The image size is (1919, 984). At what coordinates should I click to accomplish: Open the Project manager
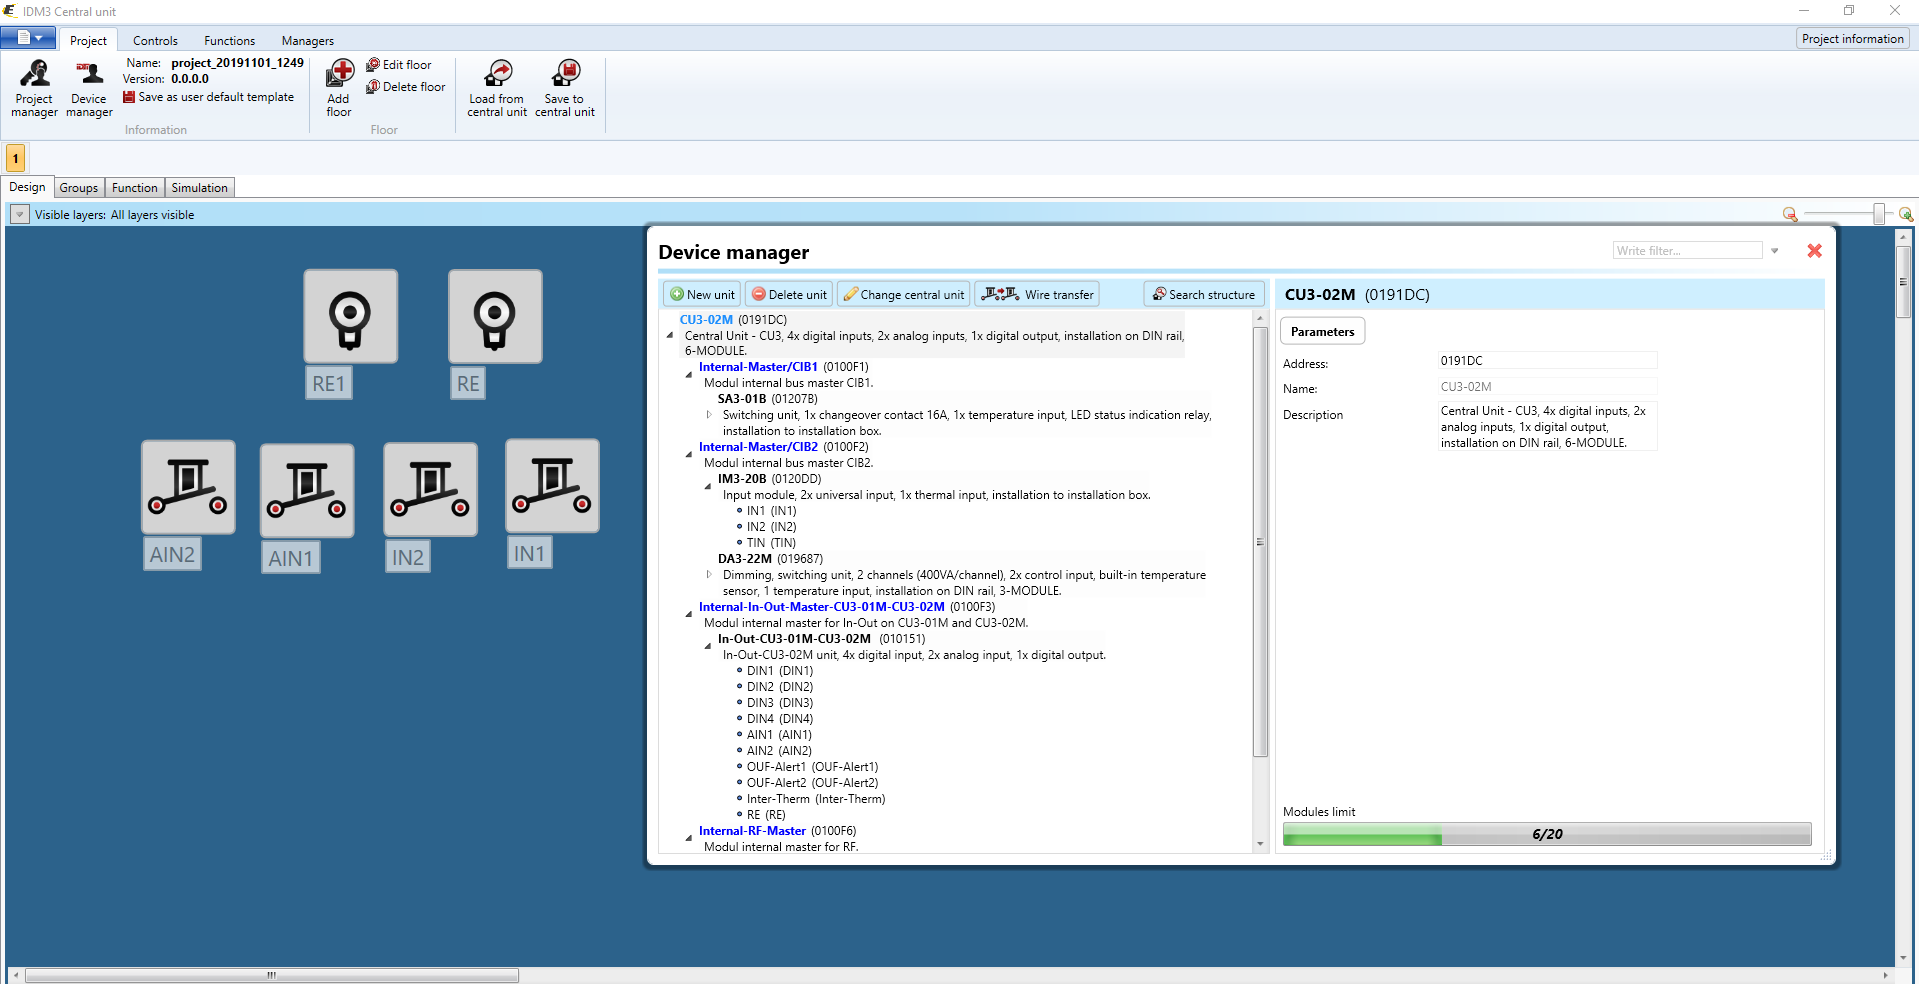[x=34, y=88]
